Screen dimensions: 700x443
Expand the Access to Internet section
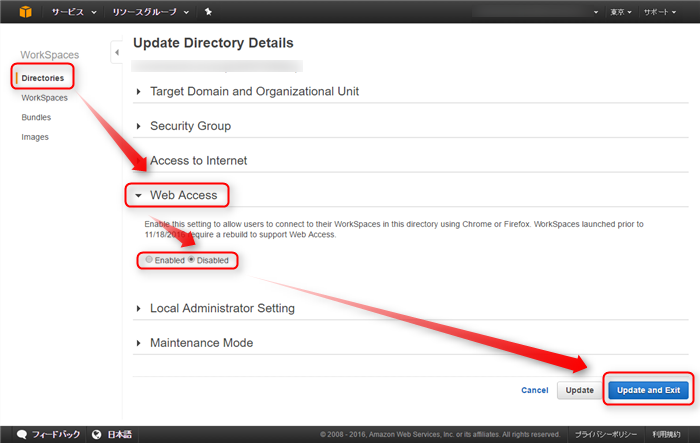[192, 160]
